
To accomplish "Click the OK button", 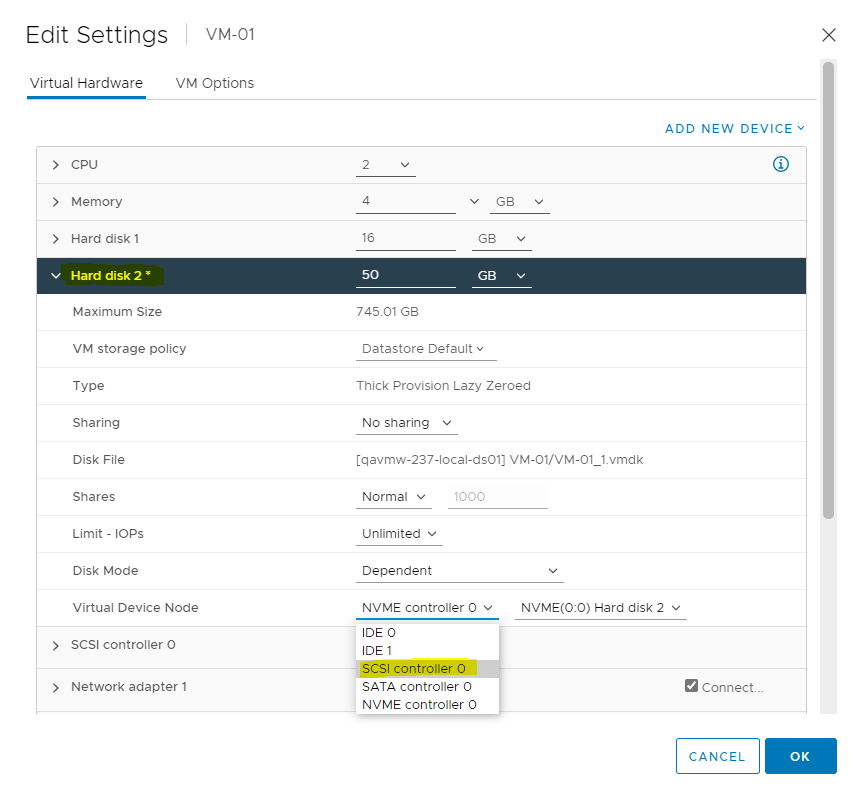I will [800, 756].
